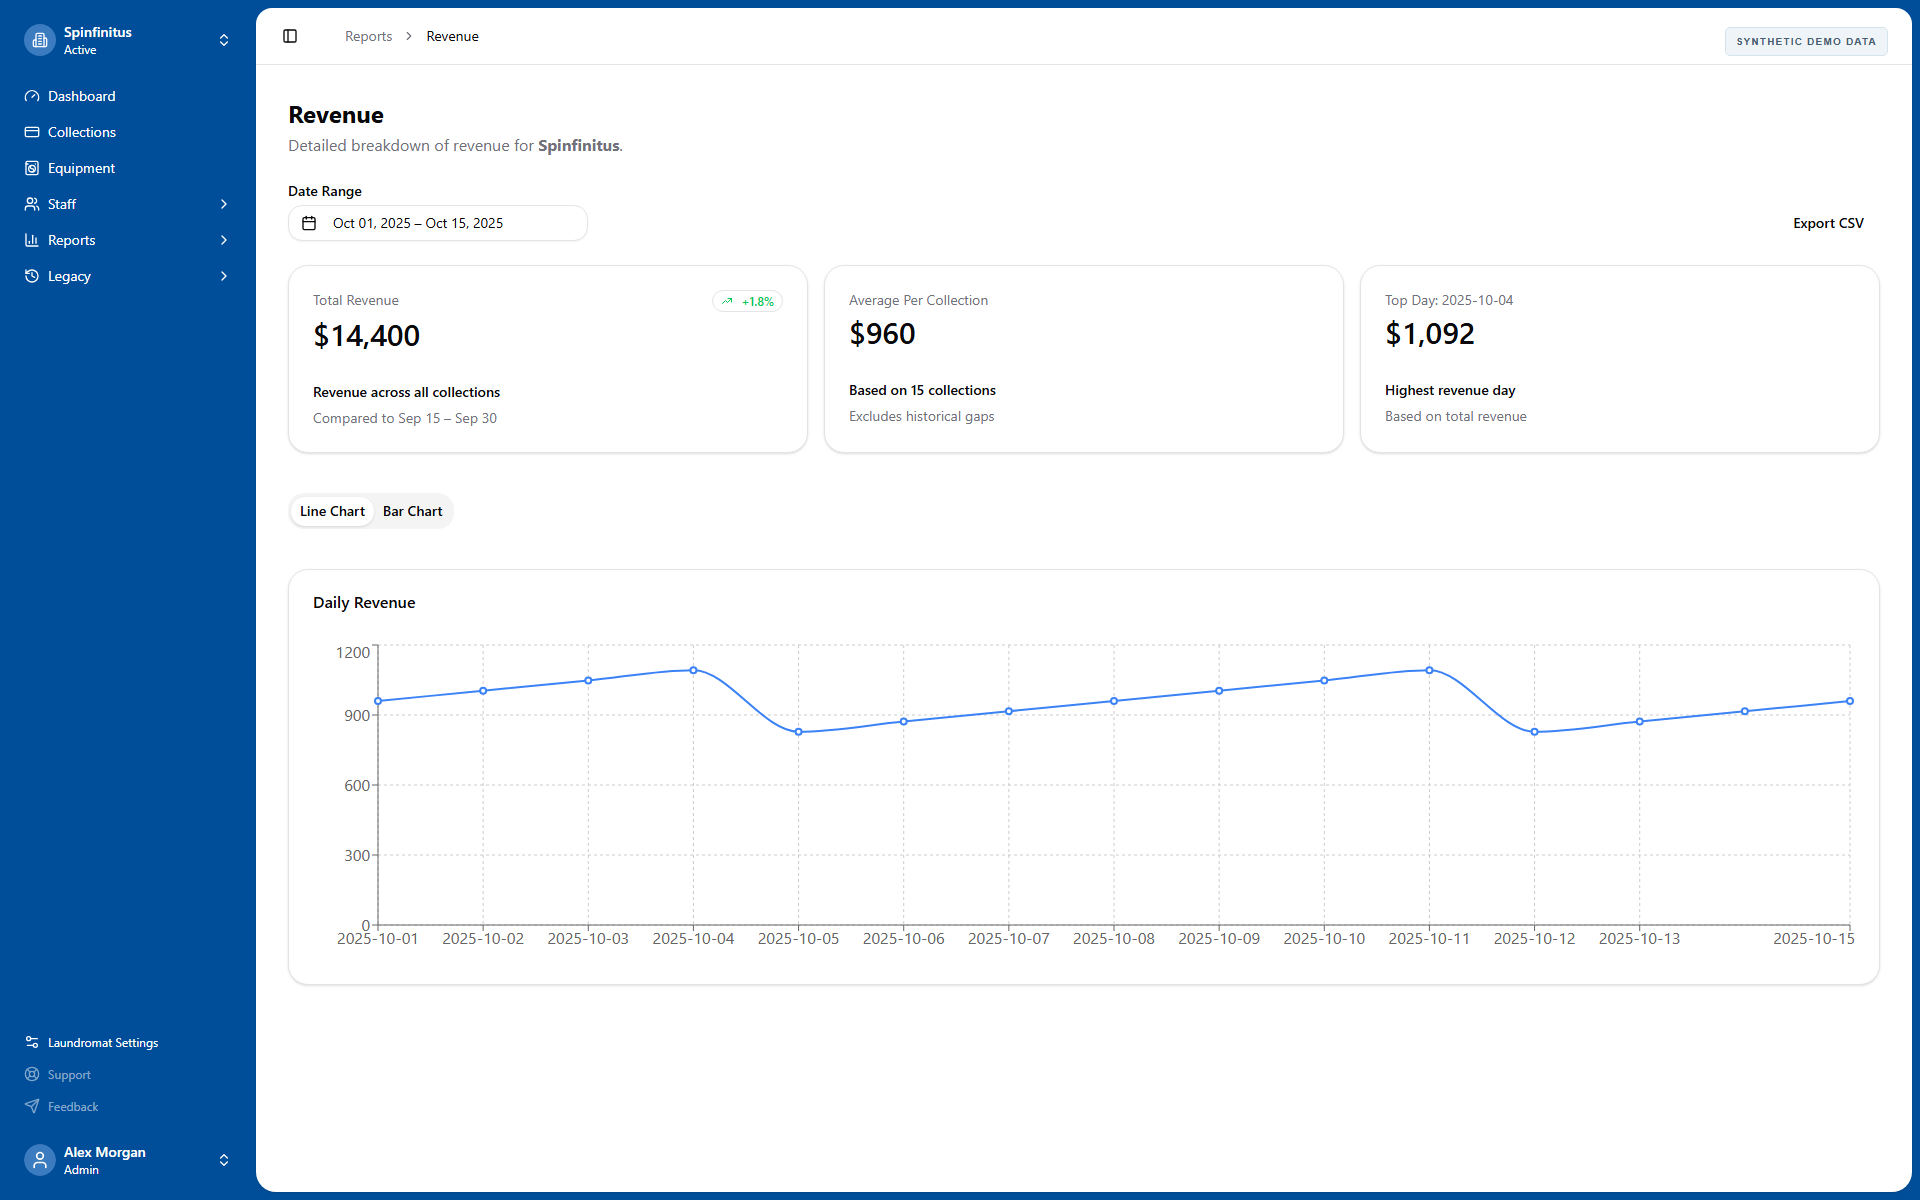
Task: Click the 2025-10-04 peak data point
Action: 693,670
